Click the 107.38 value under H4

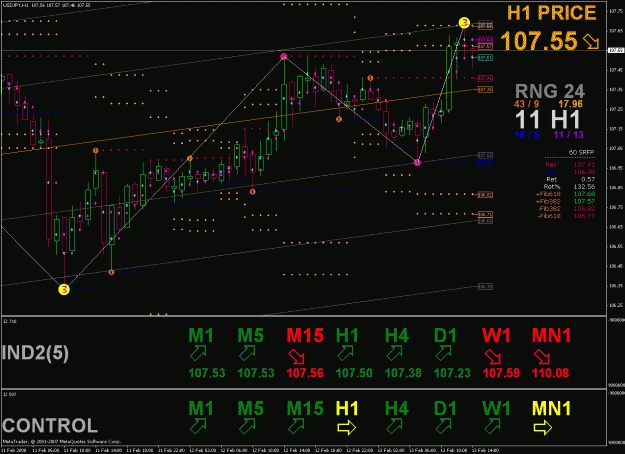pos(403,373)
